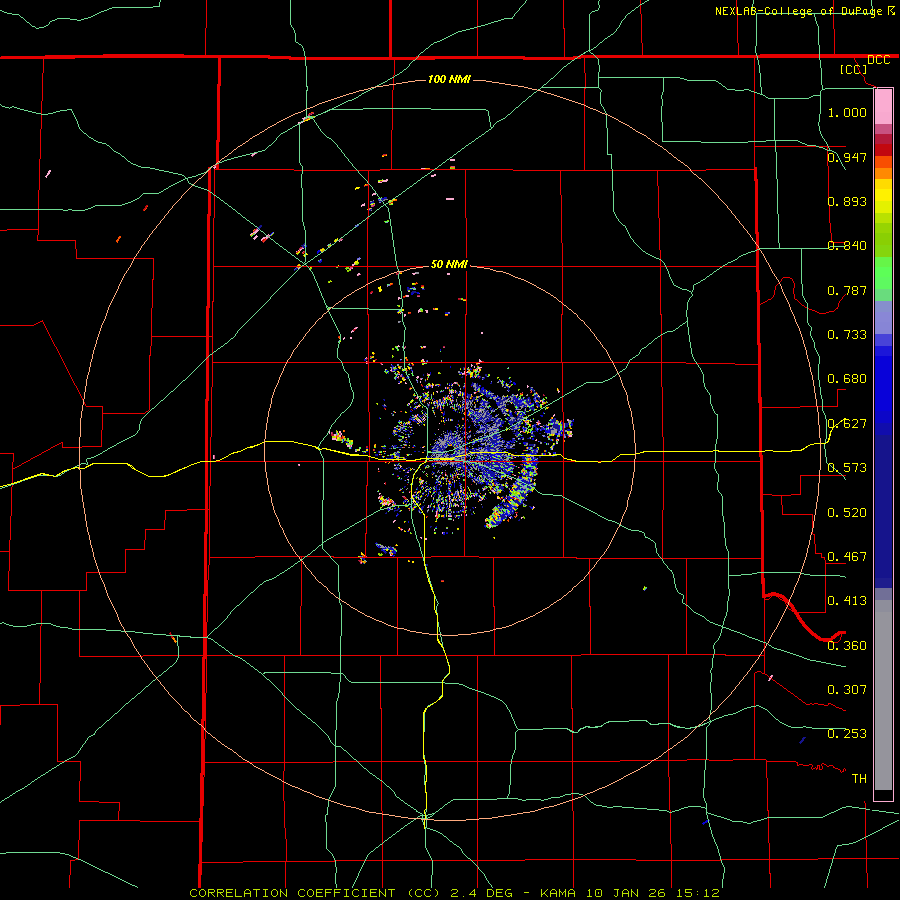Select the 0.787 legend value
This screenshot has width=900, height=900.
pos(847,290)
